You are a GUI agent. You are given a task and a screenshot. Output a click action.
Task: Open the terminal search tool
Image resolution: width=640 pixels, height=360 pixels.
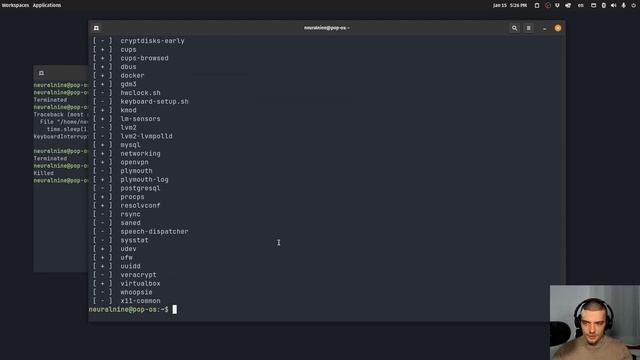tap(514, 28)
